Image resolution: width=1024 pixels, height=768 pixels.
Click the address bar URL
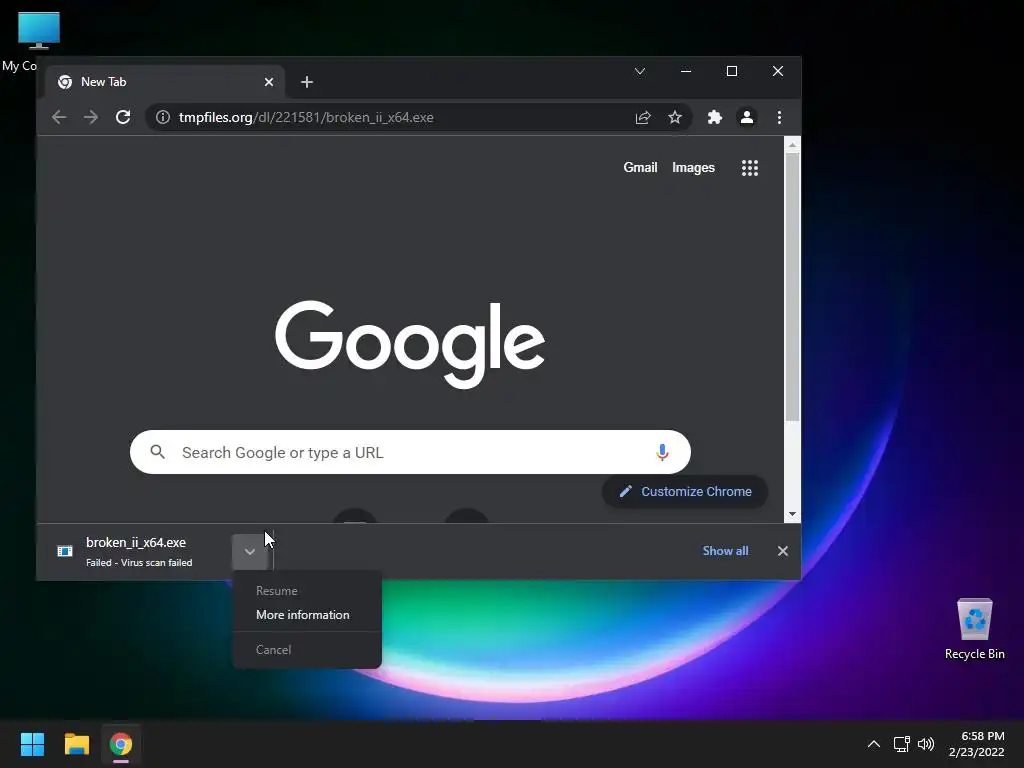point(306,118)
